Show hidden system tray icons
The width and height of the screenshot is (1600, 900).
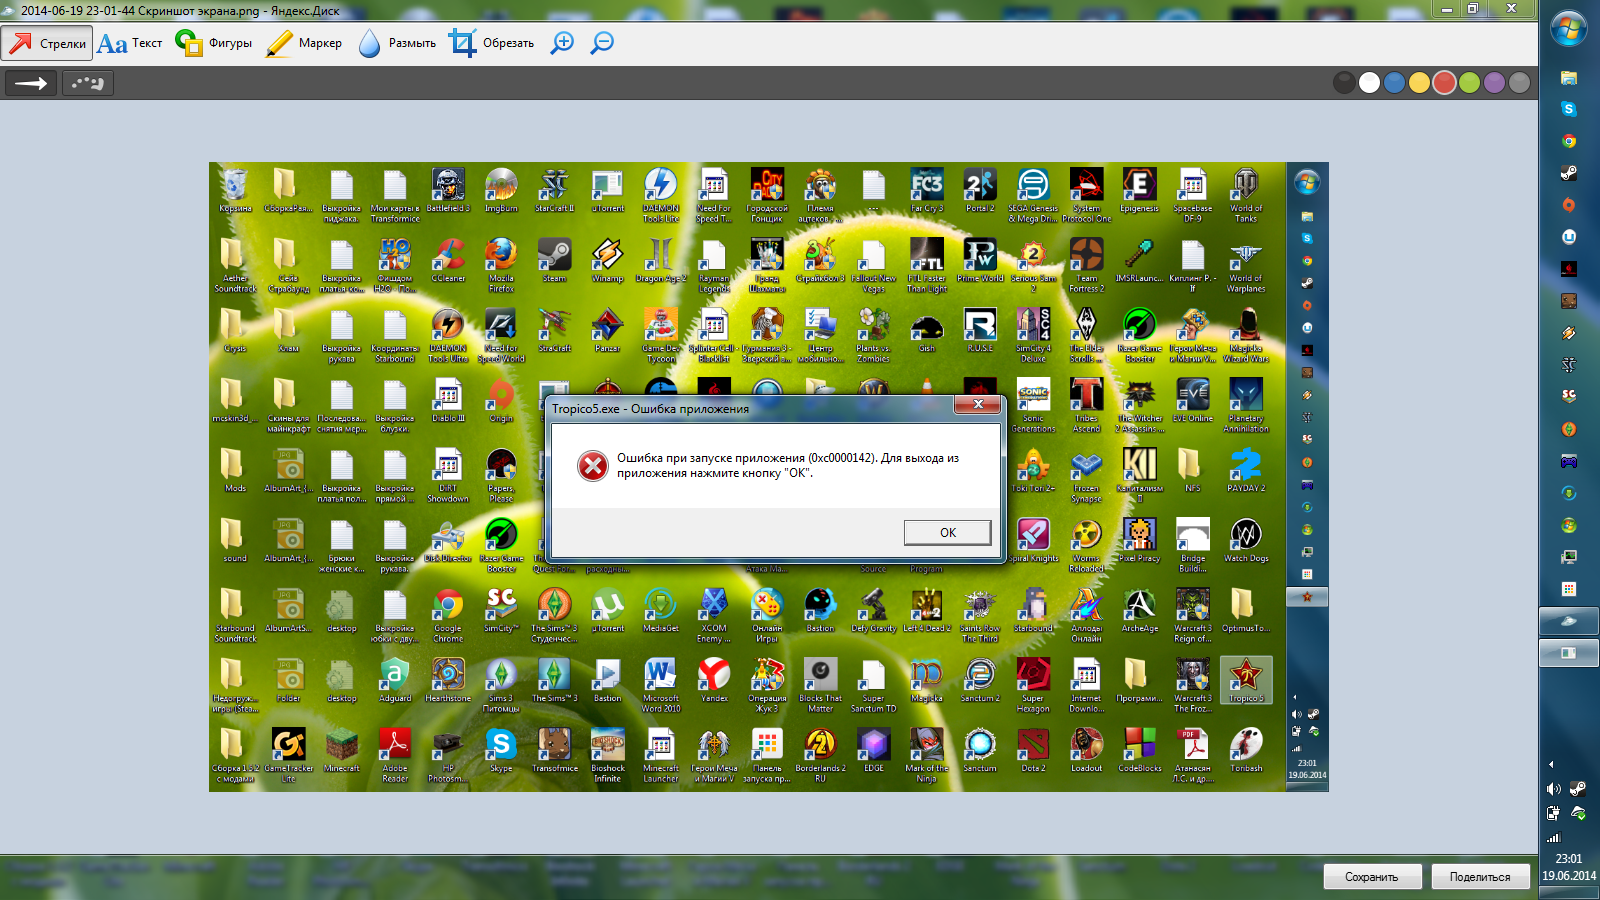click(1551, 765)
